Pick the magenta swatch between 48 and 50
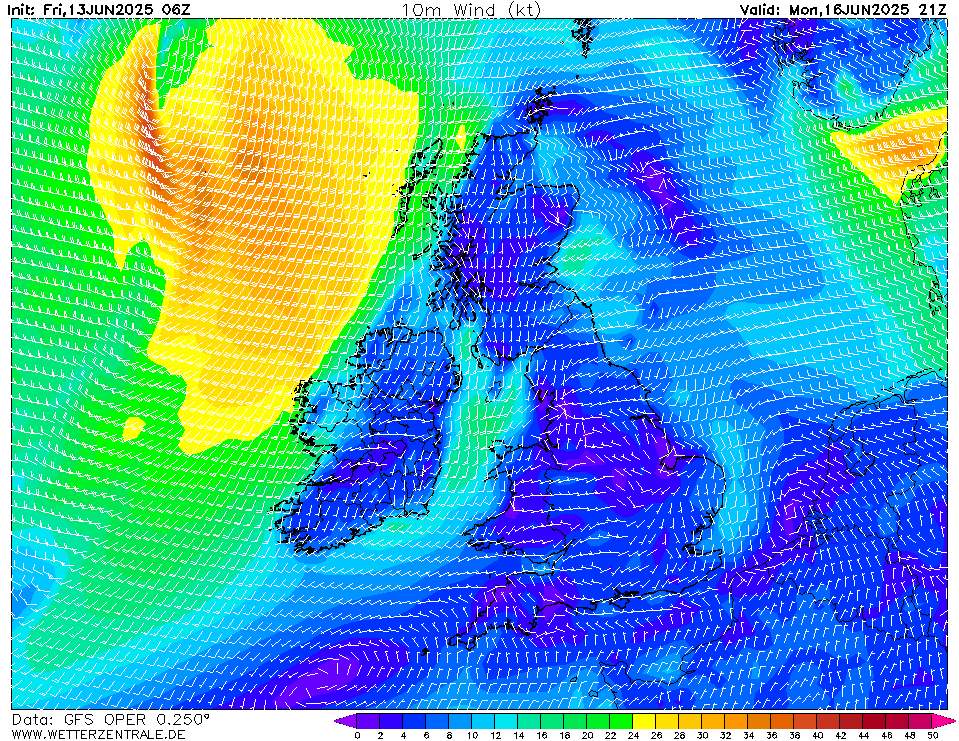 click(921, 721)
